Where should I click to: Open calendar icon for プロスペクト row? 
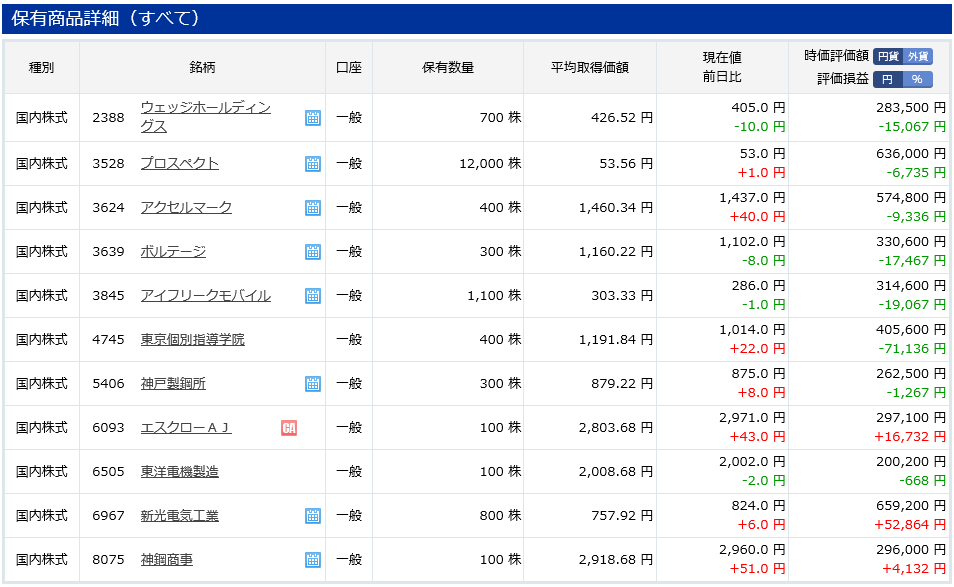click(313, 164)
